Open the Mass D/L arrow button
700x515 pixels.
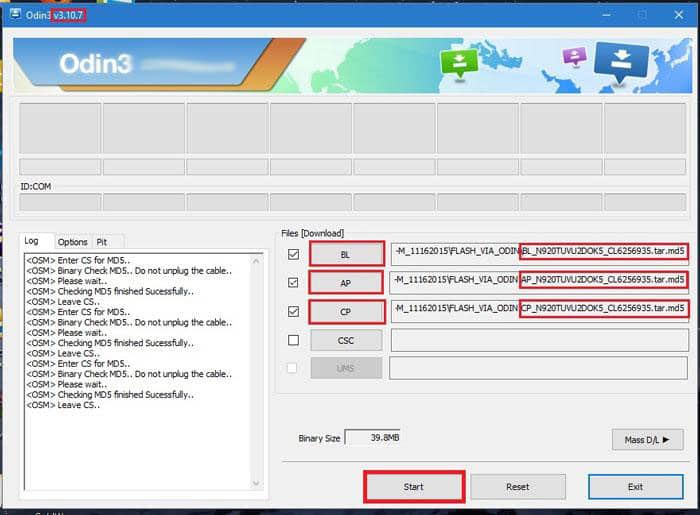tap(647, 440)
